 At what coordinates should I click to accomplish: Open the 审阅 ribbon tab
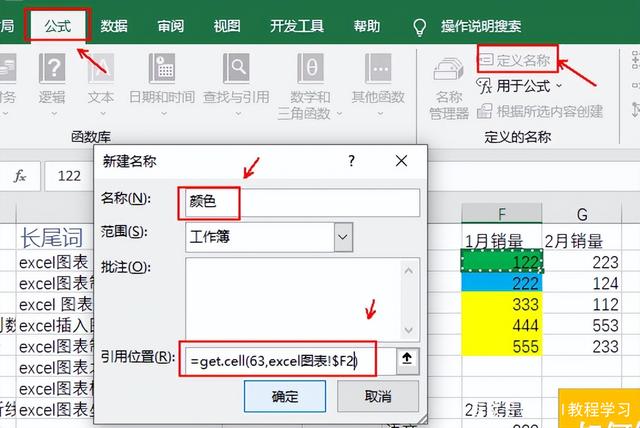pyautogui.click(x=171, y=26)
